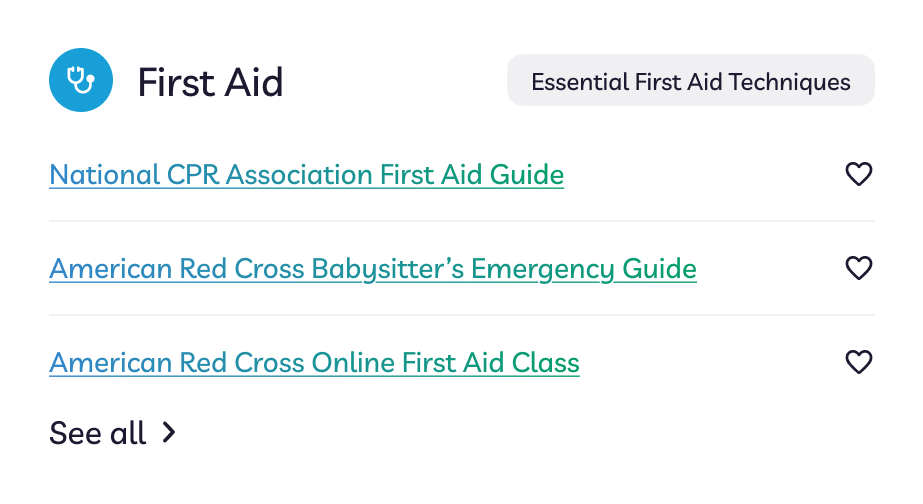Follow the middle Red Cross guide link

click(x=373, y=269)
